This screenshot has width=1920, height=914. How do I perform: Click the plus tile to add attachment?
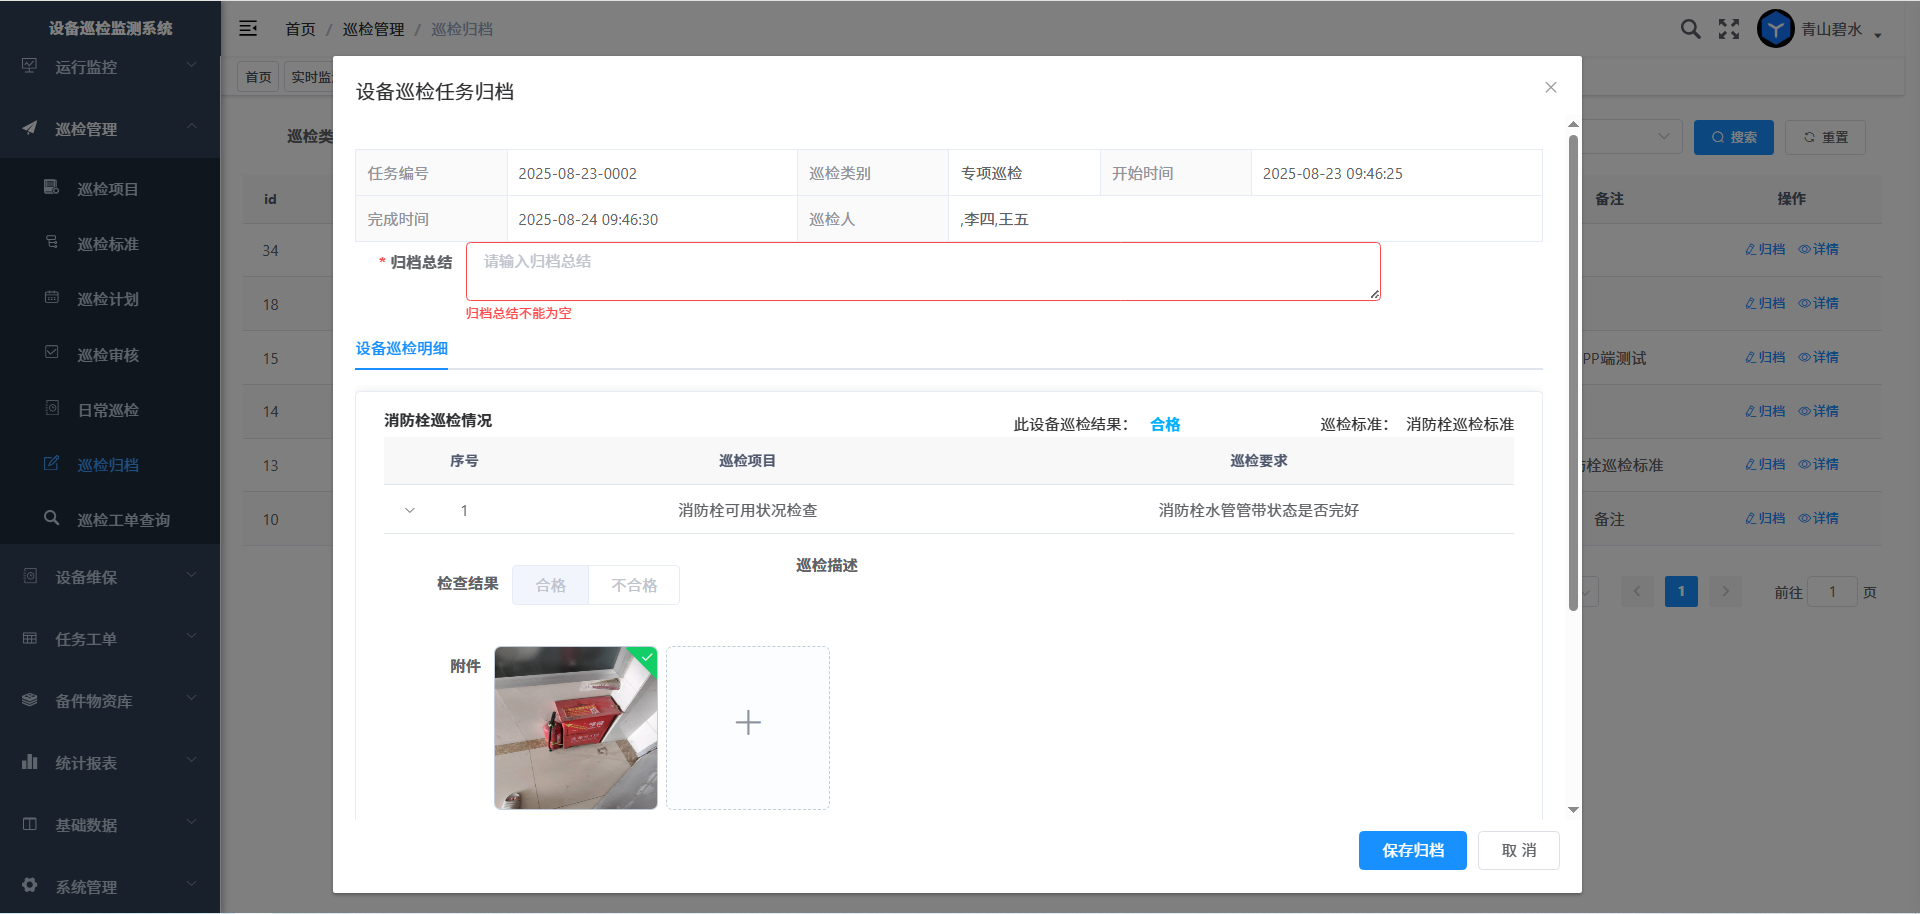[x=748, y=727]
